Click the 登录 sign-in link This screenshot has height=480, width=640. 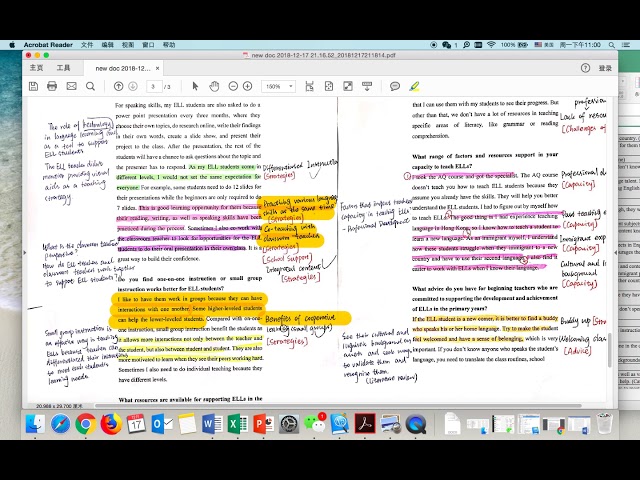click(605, 68)
